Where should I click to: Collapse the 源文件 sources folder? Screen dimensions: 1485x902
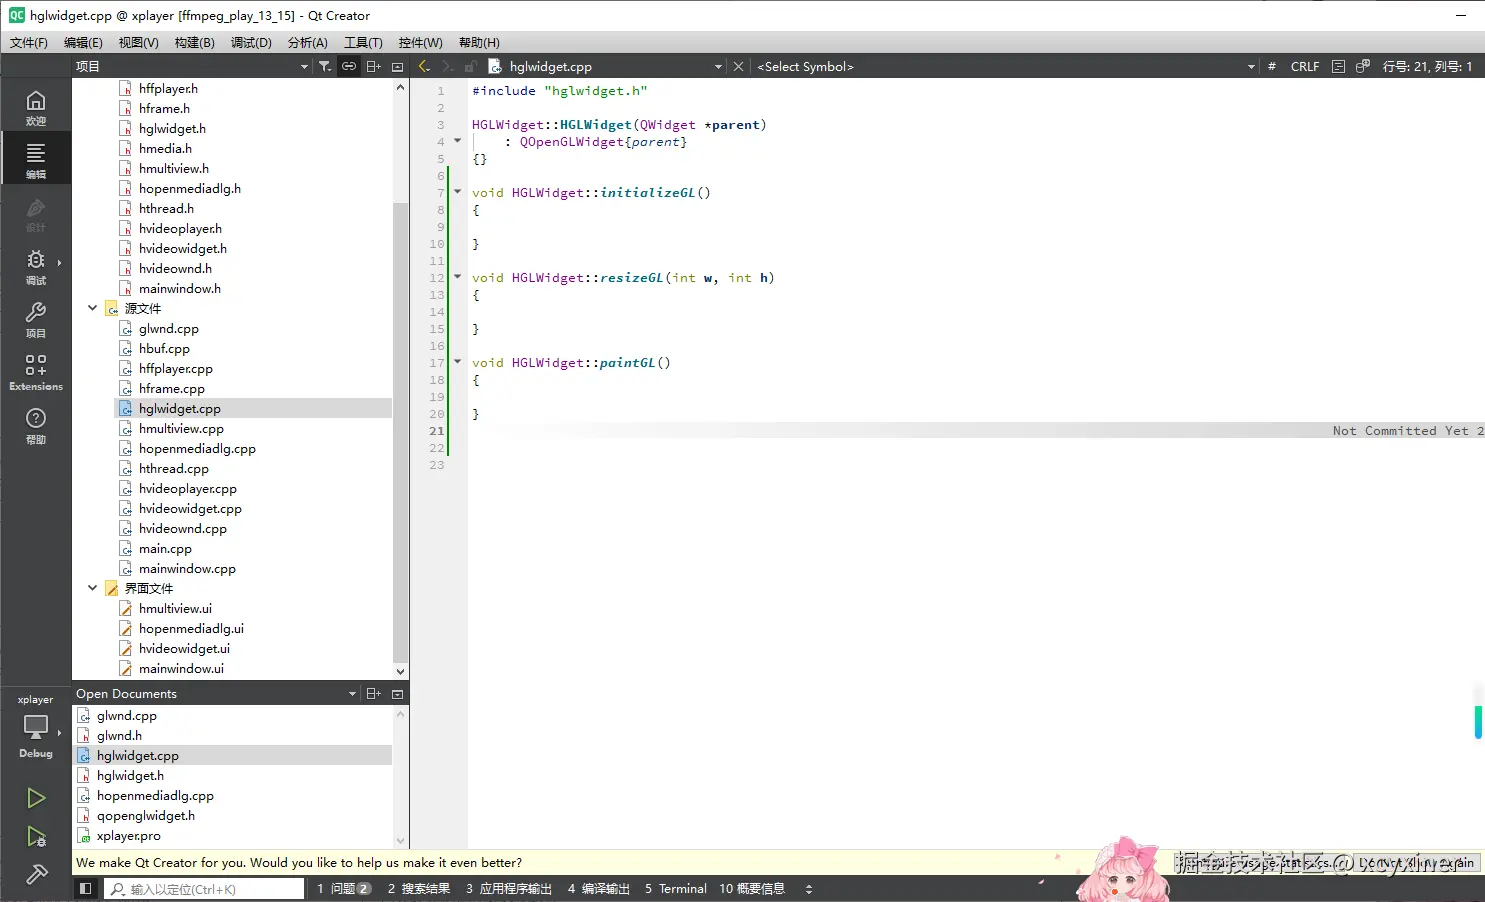click(x=93, y=308)
